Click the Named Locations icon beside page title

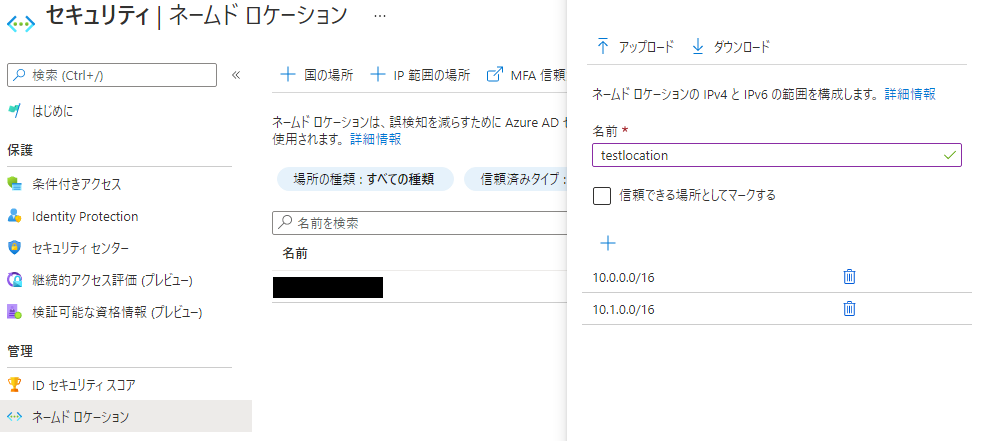21,23
